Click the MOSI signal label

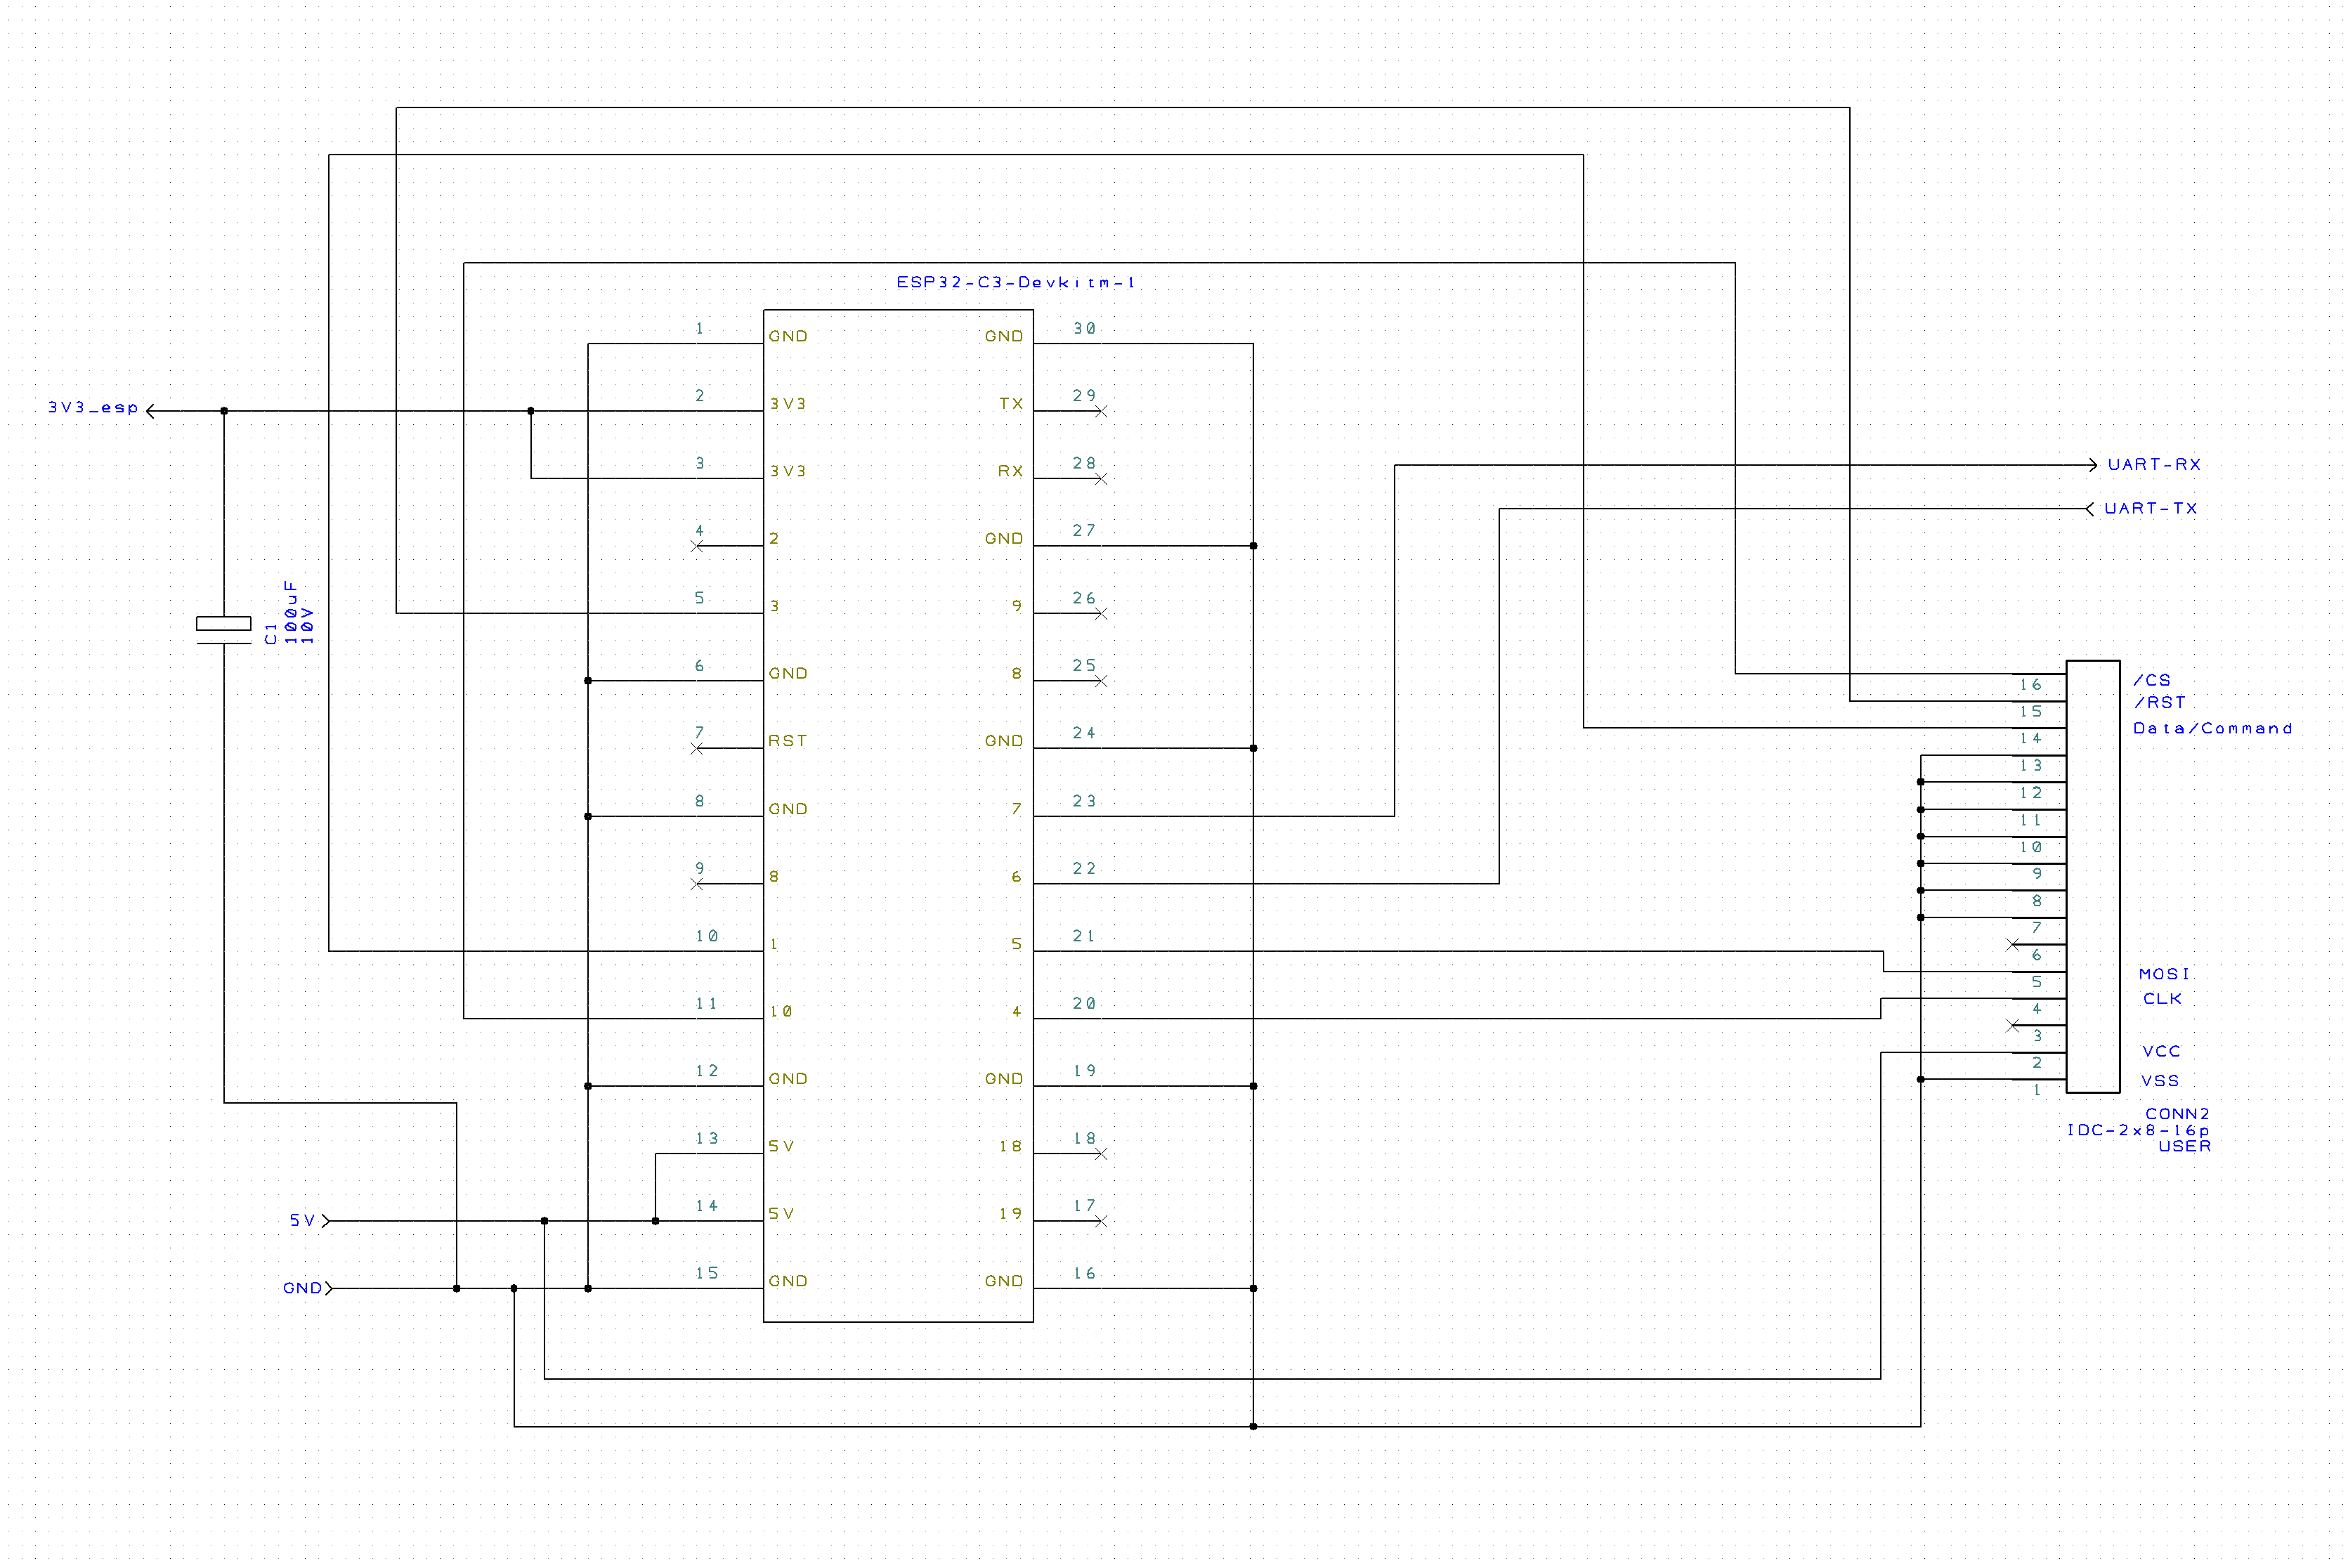point(2164,974)
